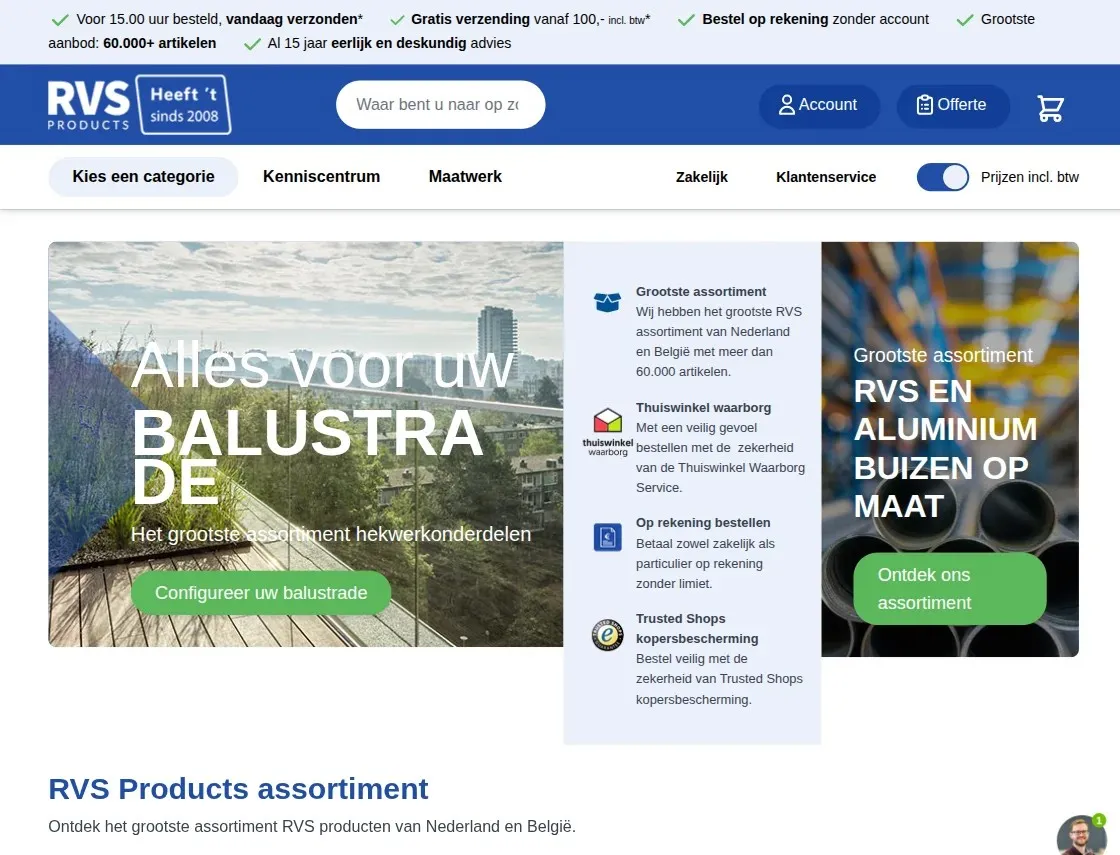Open the Maatwerk menu item

pyautogui.click(x=465, y=176)
